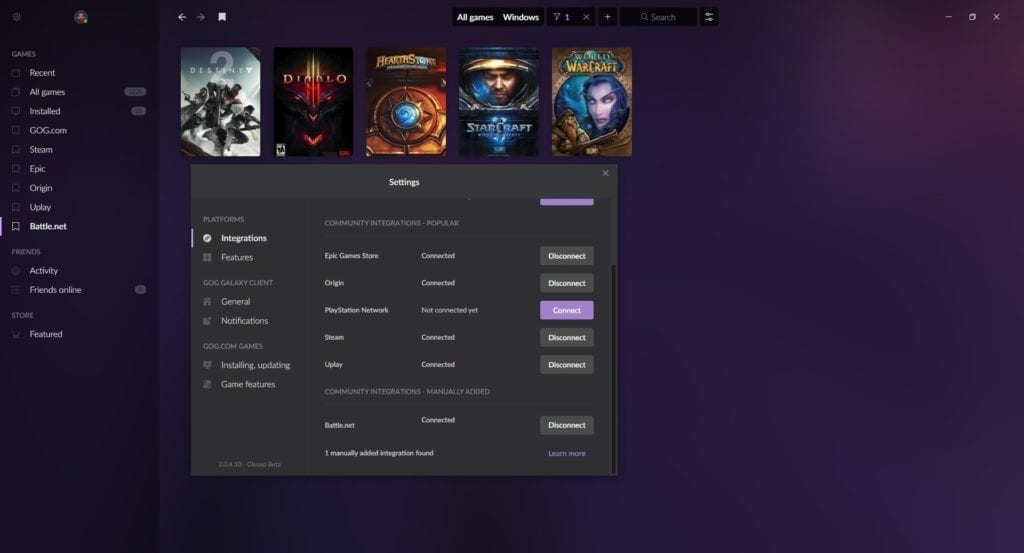Open the filter funnel showing 1
This screenshot has height=553, width=1024.
[562, 17]
